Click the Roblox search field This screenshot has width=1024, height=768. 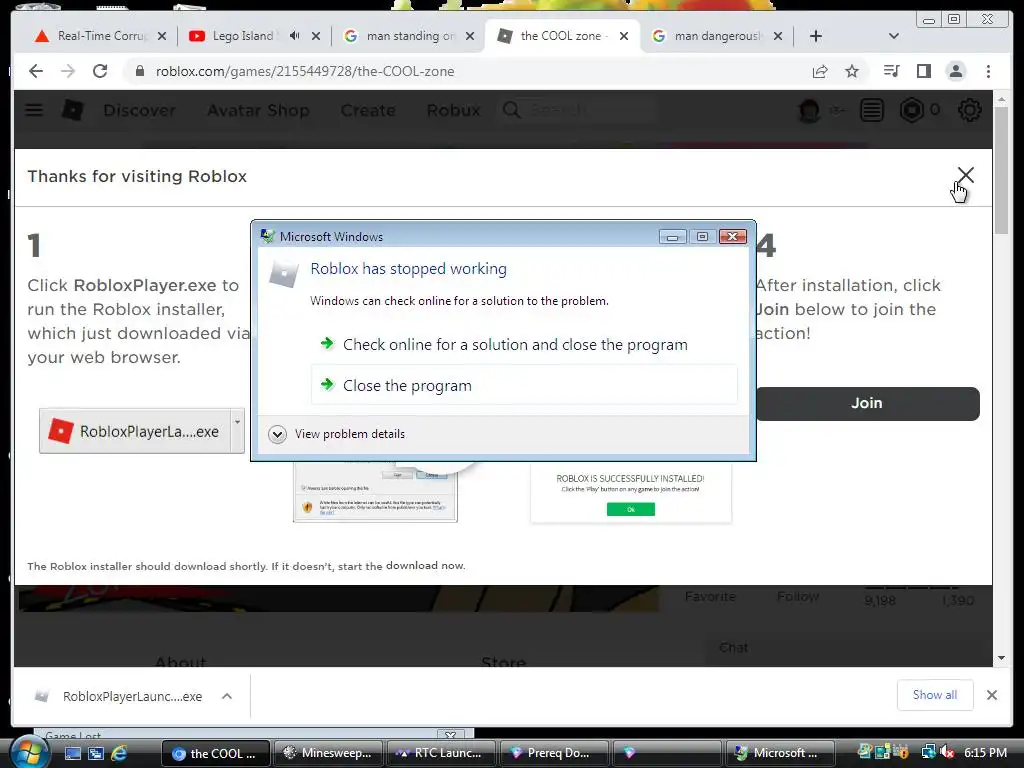pyautogui.click(x=578, y=110)
